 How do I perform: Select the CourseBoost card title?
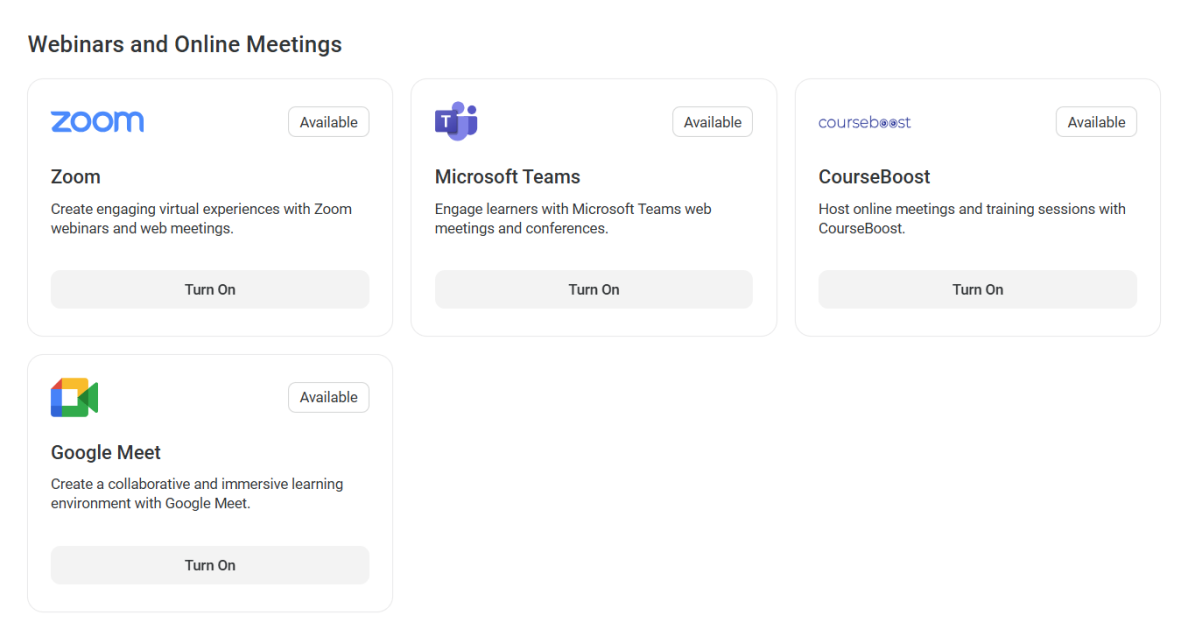(x=874, y=176)
